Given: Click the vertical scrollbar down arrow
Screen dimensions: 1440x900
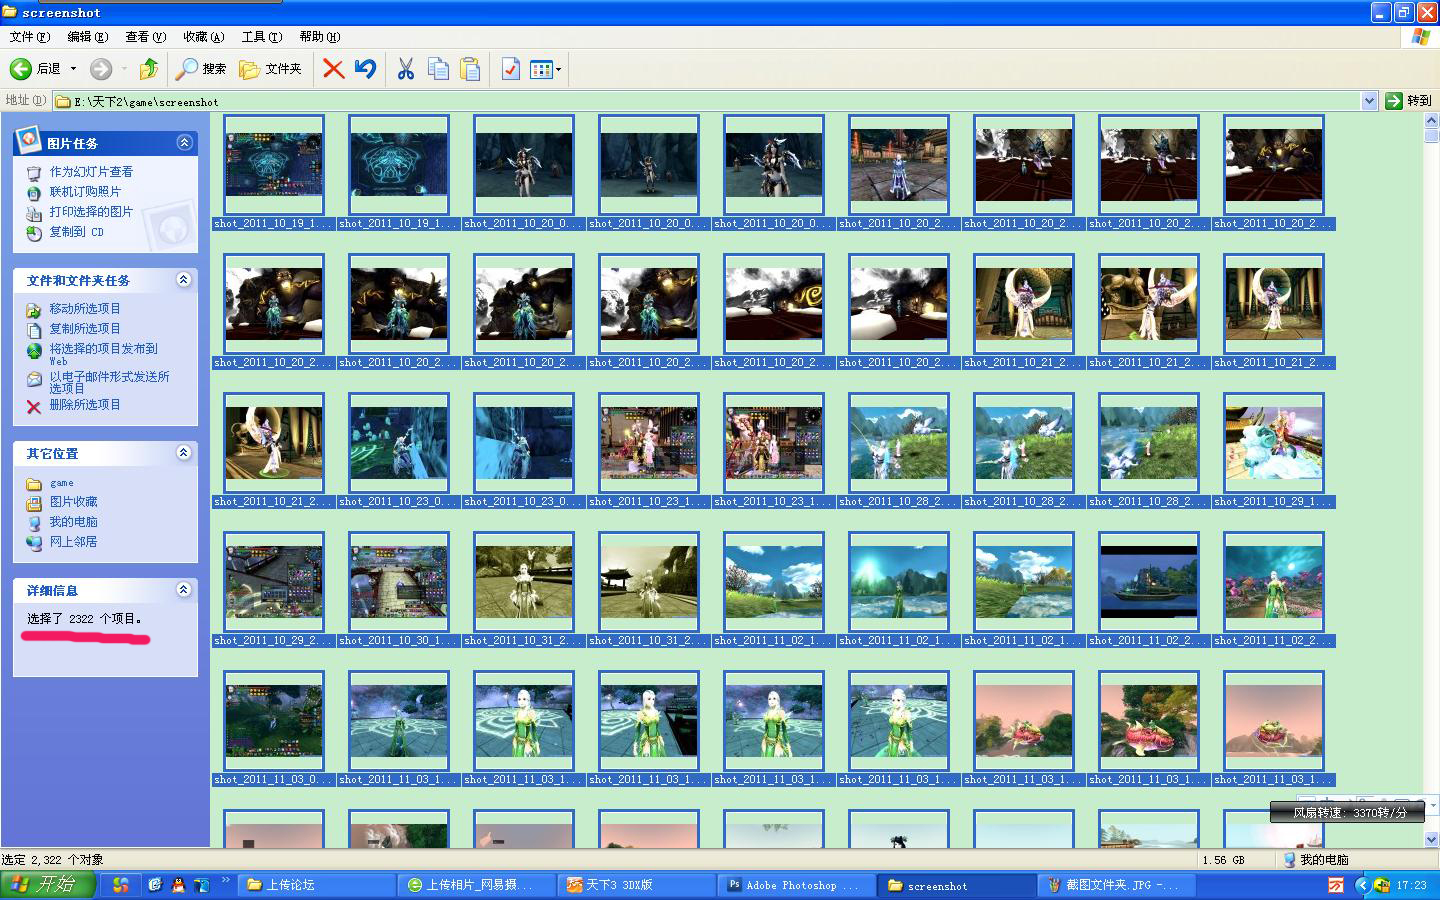Looking at the screenshot, I should [x=1431, y=839].
